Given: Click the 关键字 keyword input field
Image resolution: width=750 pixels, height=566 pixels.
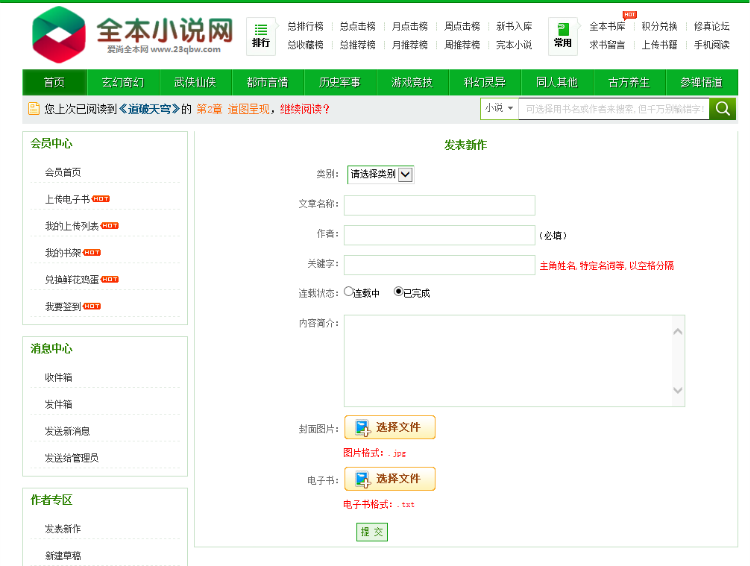Looking at the screenshot, I should (x=439, y=265).
